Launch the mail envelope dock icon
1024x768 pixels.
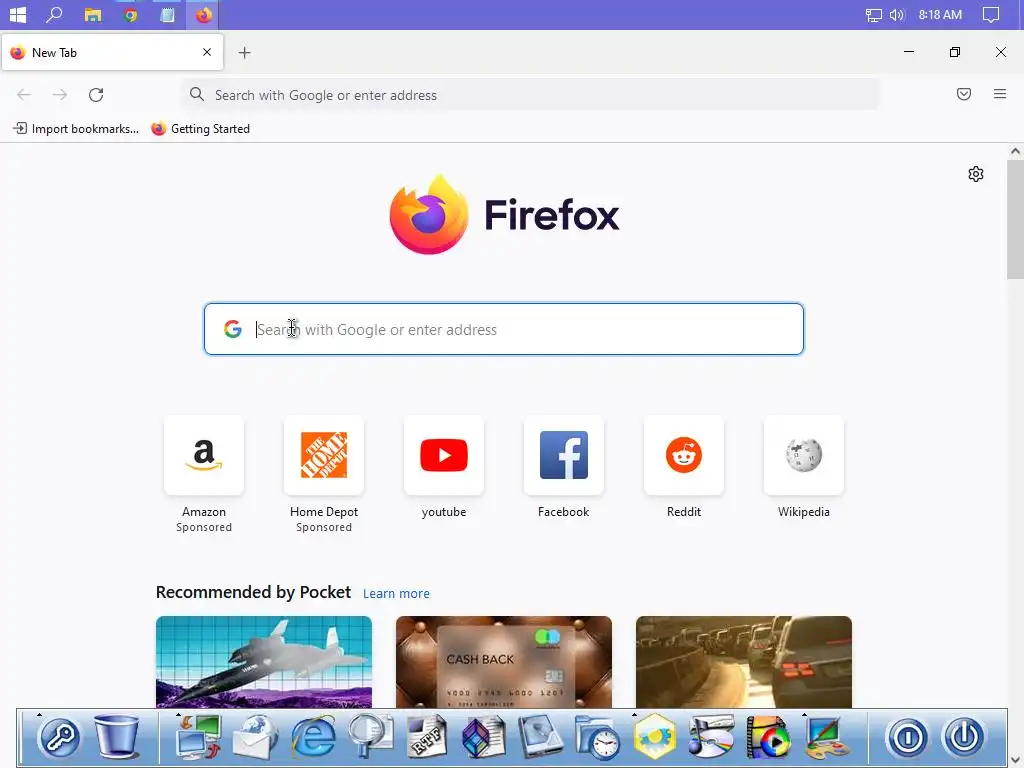(x=255, y=737)
